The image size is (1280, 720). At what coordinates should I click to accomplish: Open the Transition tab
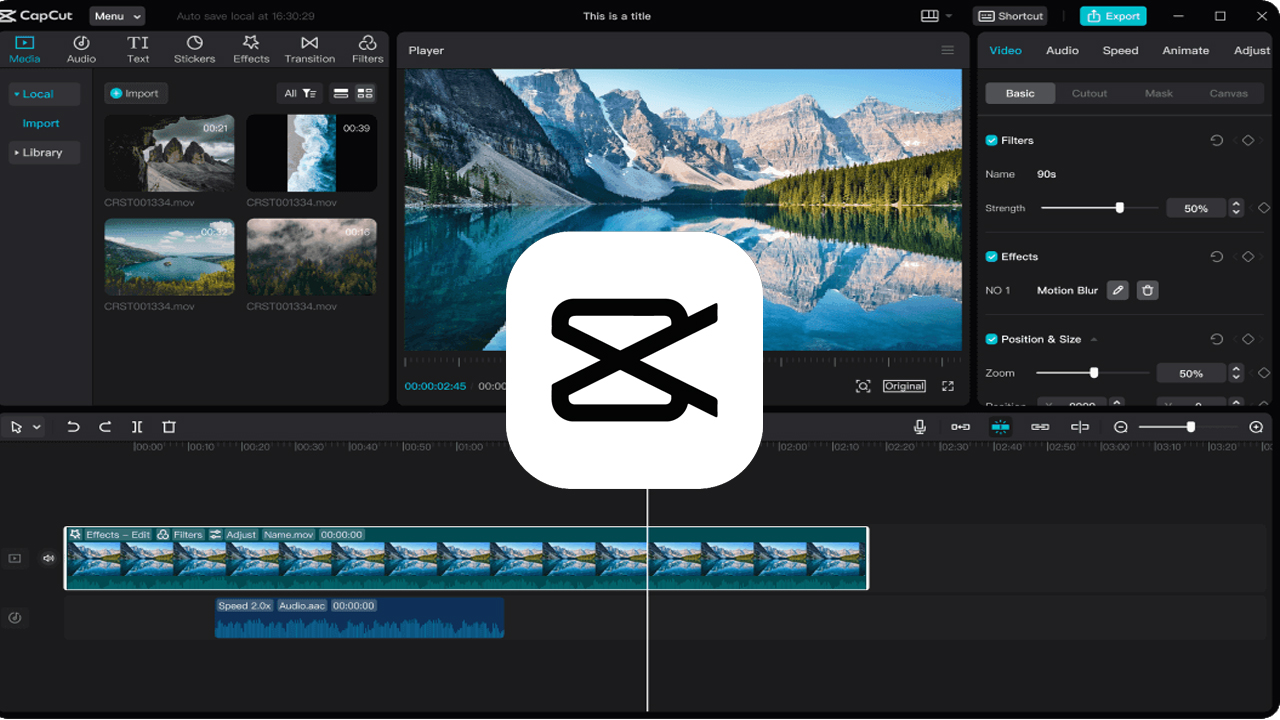[x=310, y=49]
